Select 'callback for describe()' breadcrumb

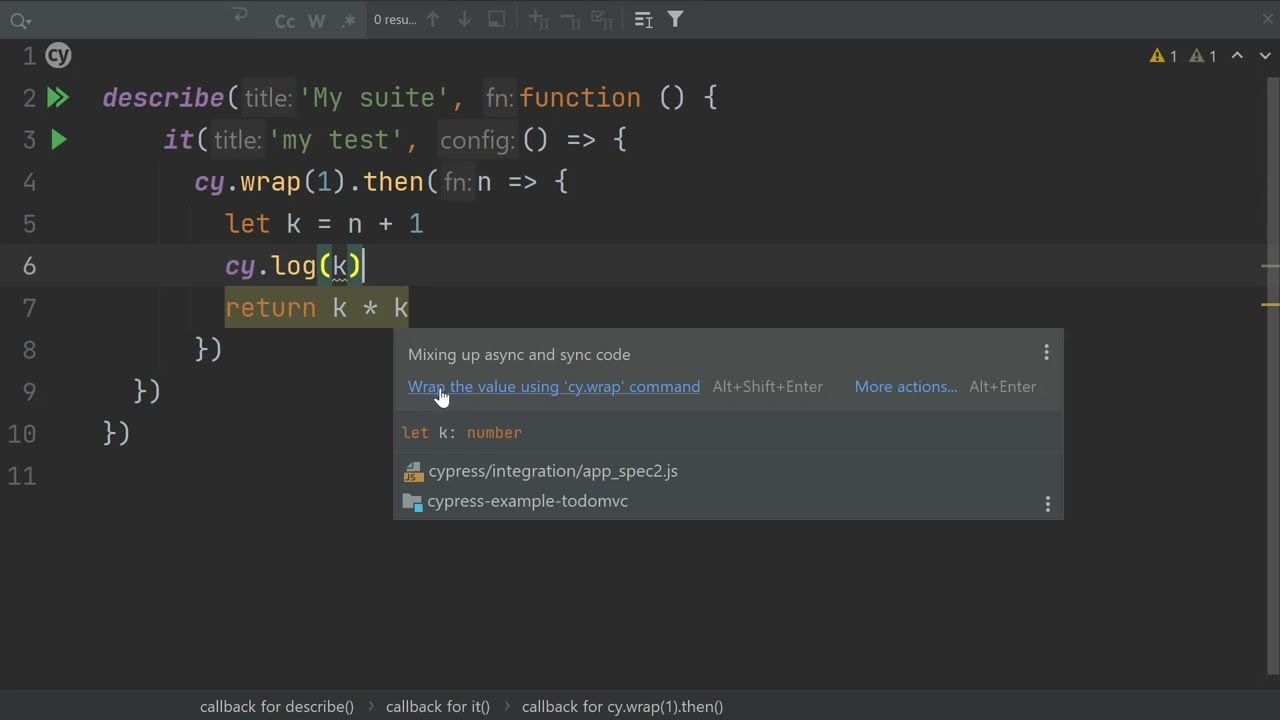(x=277, y=706)
